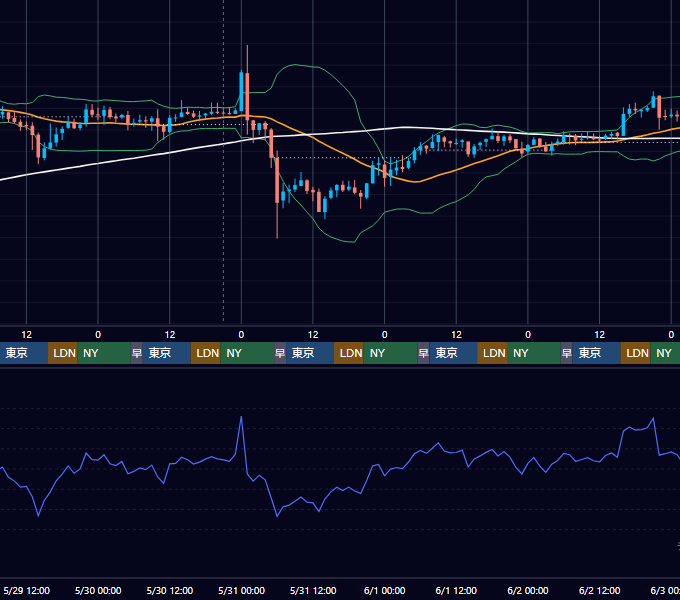Select the 早 early-session block before 5/31 東京
This screenshot has height=600, width=680.
280,353
